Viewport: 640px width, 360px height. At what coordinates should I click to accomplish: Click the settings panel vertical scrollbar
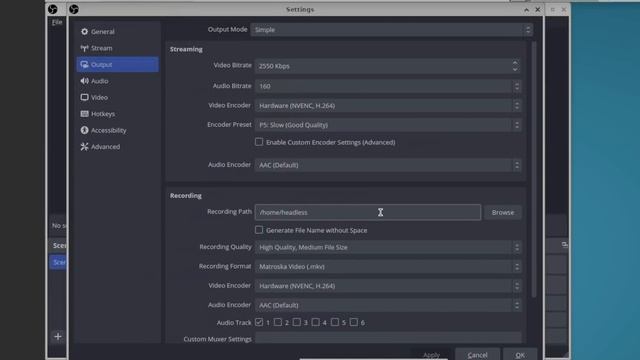[534, 169]
